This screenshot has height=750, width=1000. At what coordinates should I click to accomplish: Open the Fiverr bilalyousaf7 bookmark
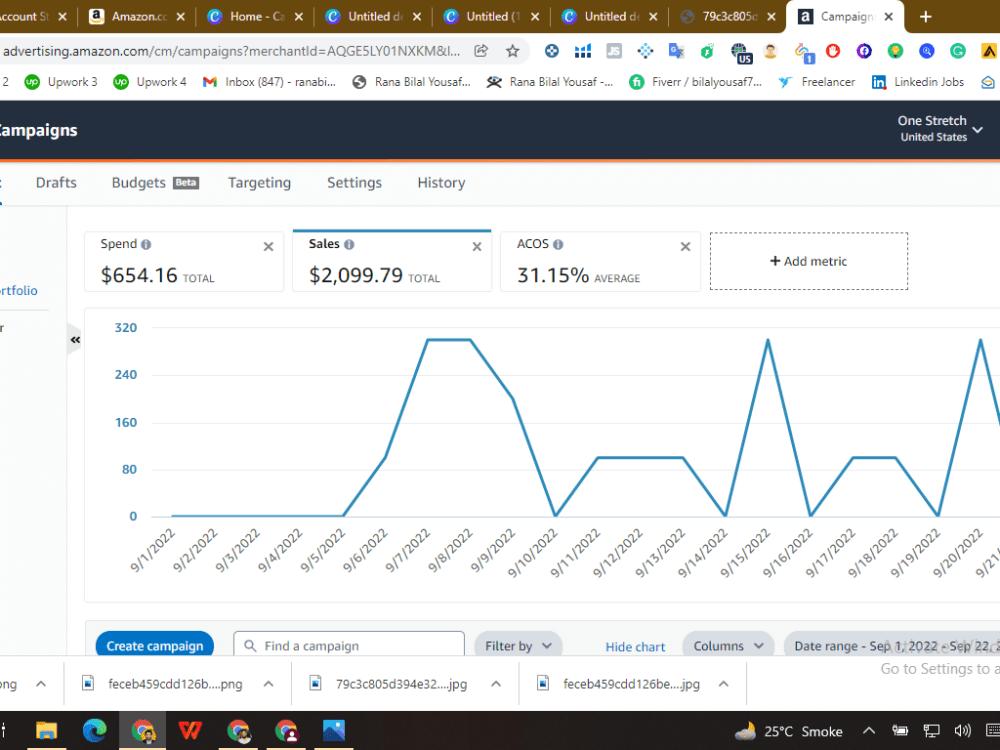tap(696, 82)
